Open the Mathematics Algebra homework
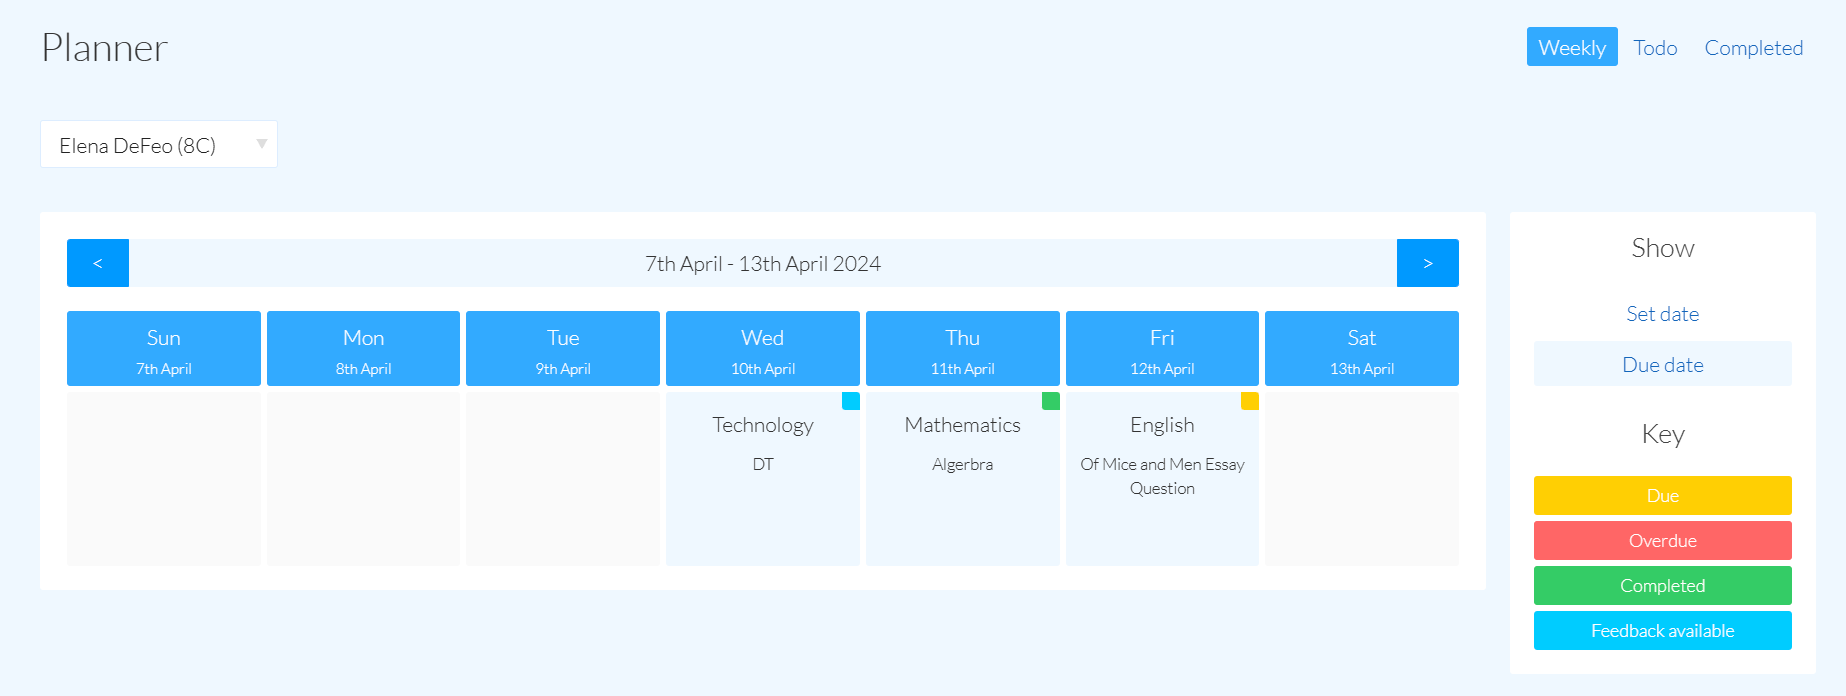The width and height of the screenshot is (1846, 696). pos(962,443)
